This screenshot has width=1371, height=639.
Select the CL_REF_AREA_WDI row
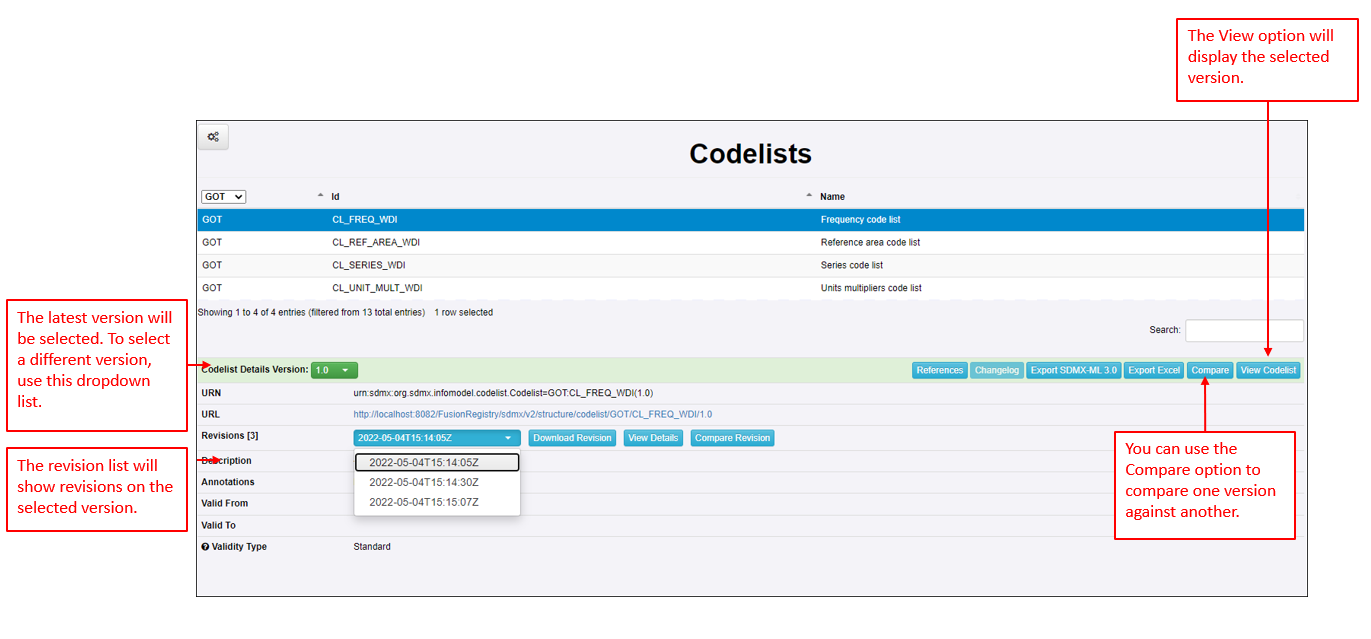[376, 242]
